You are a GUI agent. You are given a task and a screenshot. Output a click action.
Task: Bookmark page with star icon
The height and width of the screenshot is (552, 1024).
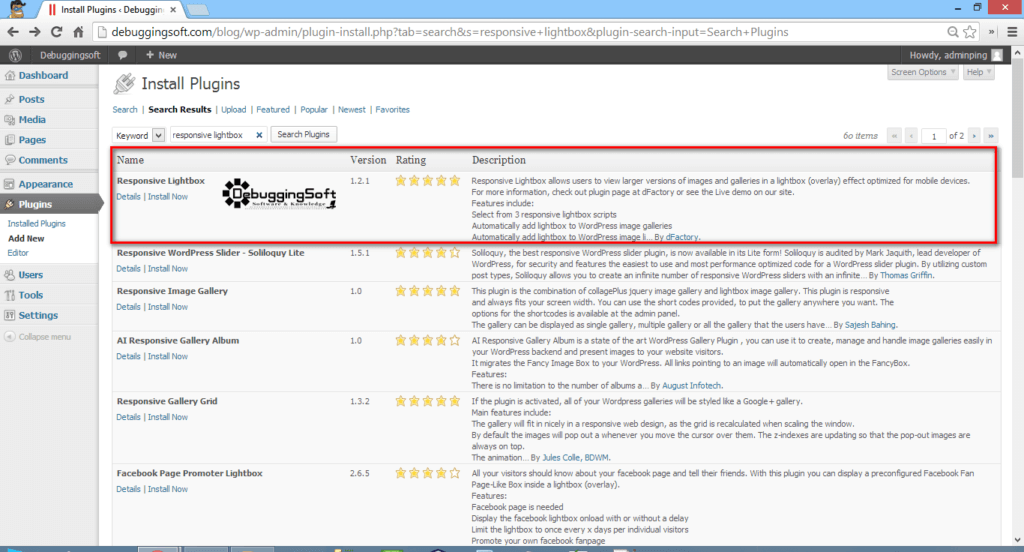tap(970, 32)
